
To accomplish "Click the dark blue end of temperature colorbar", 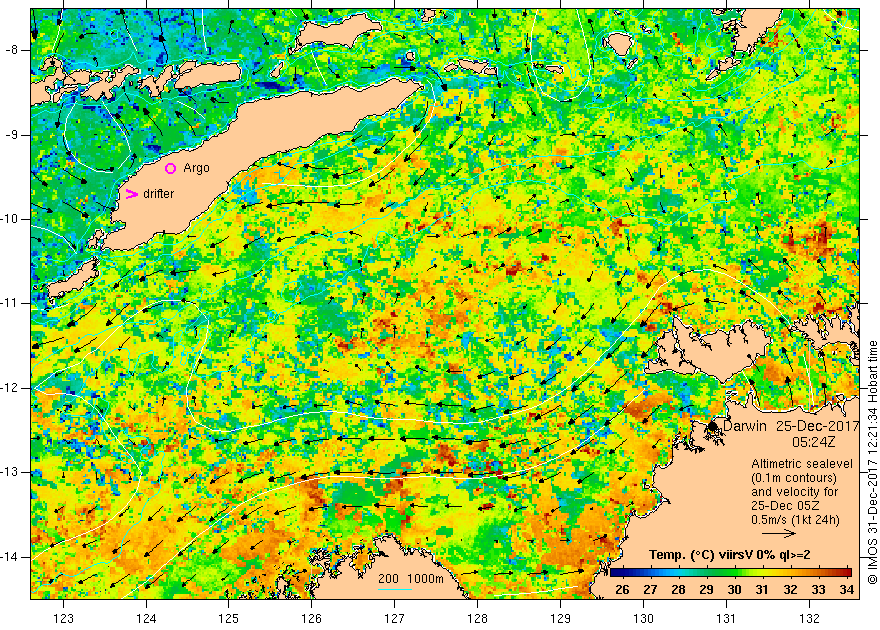I will tap(615, 573).
